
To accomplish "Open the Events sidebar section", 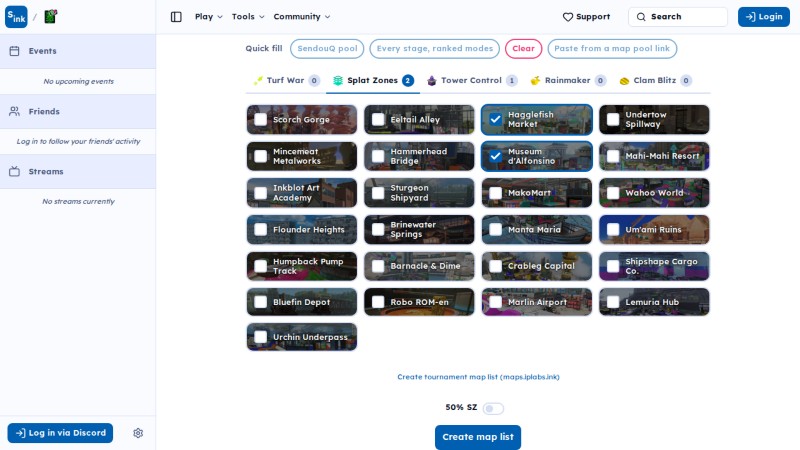I will click(x=78, y=51).
